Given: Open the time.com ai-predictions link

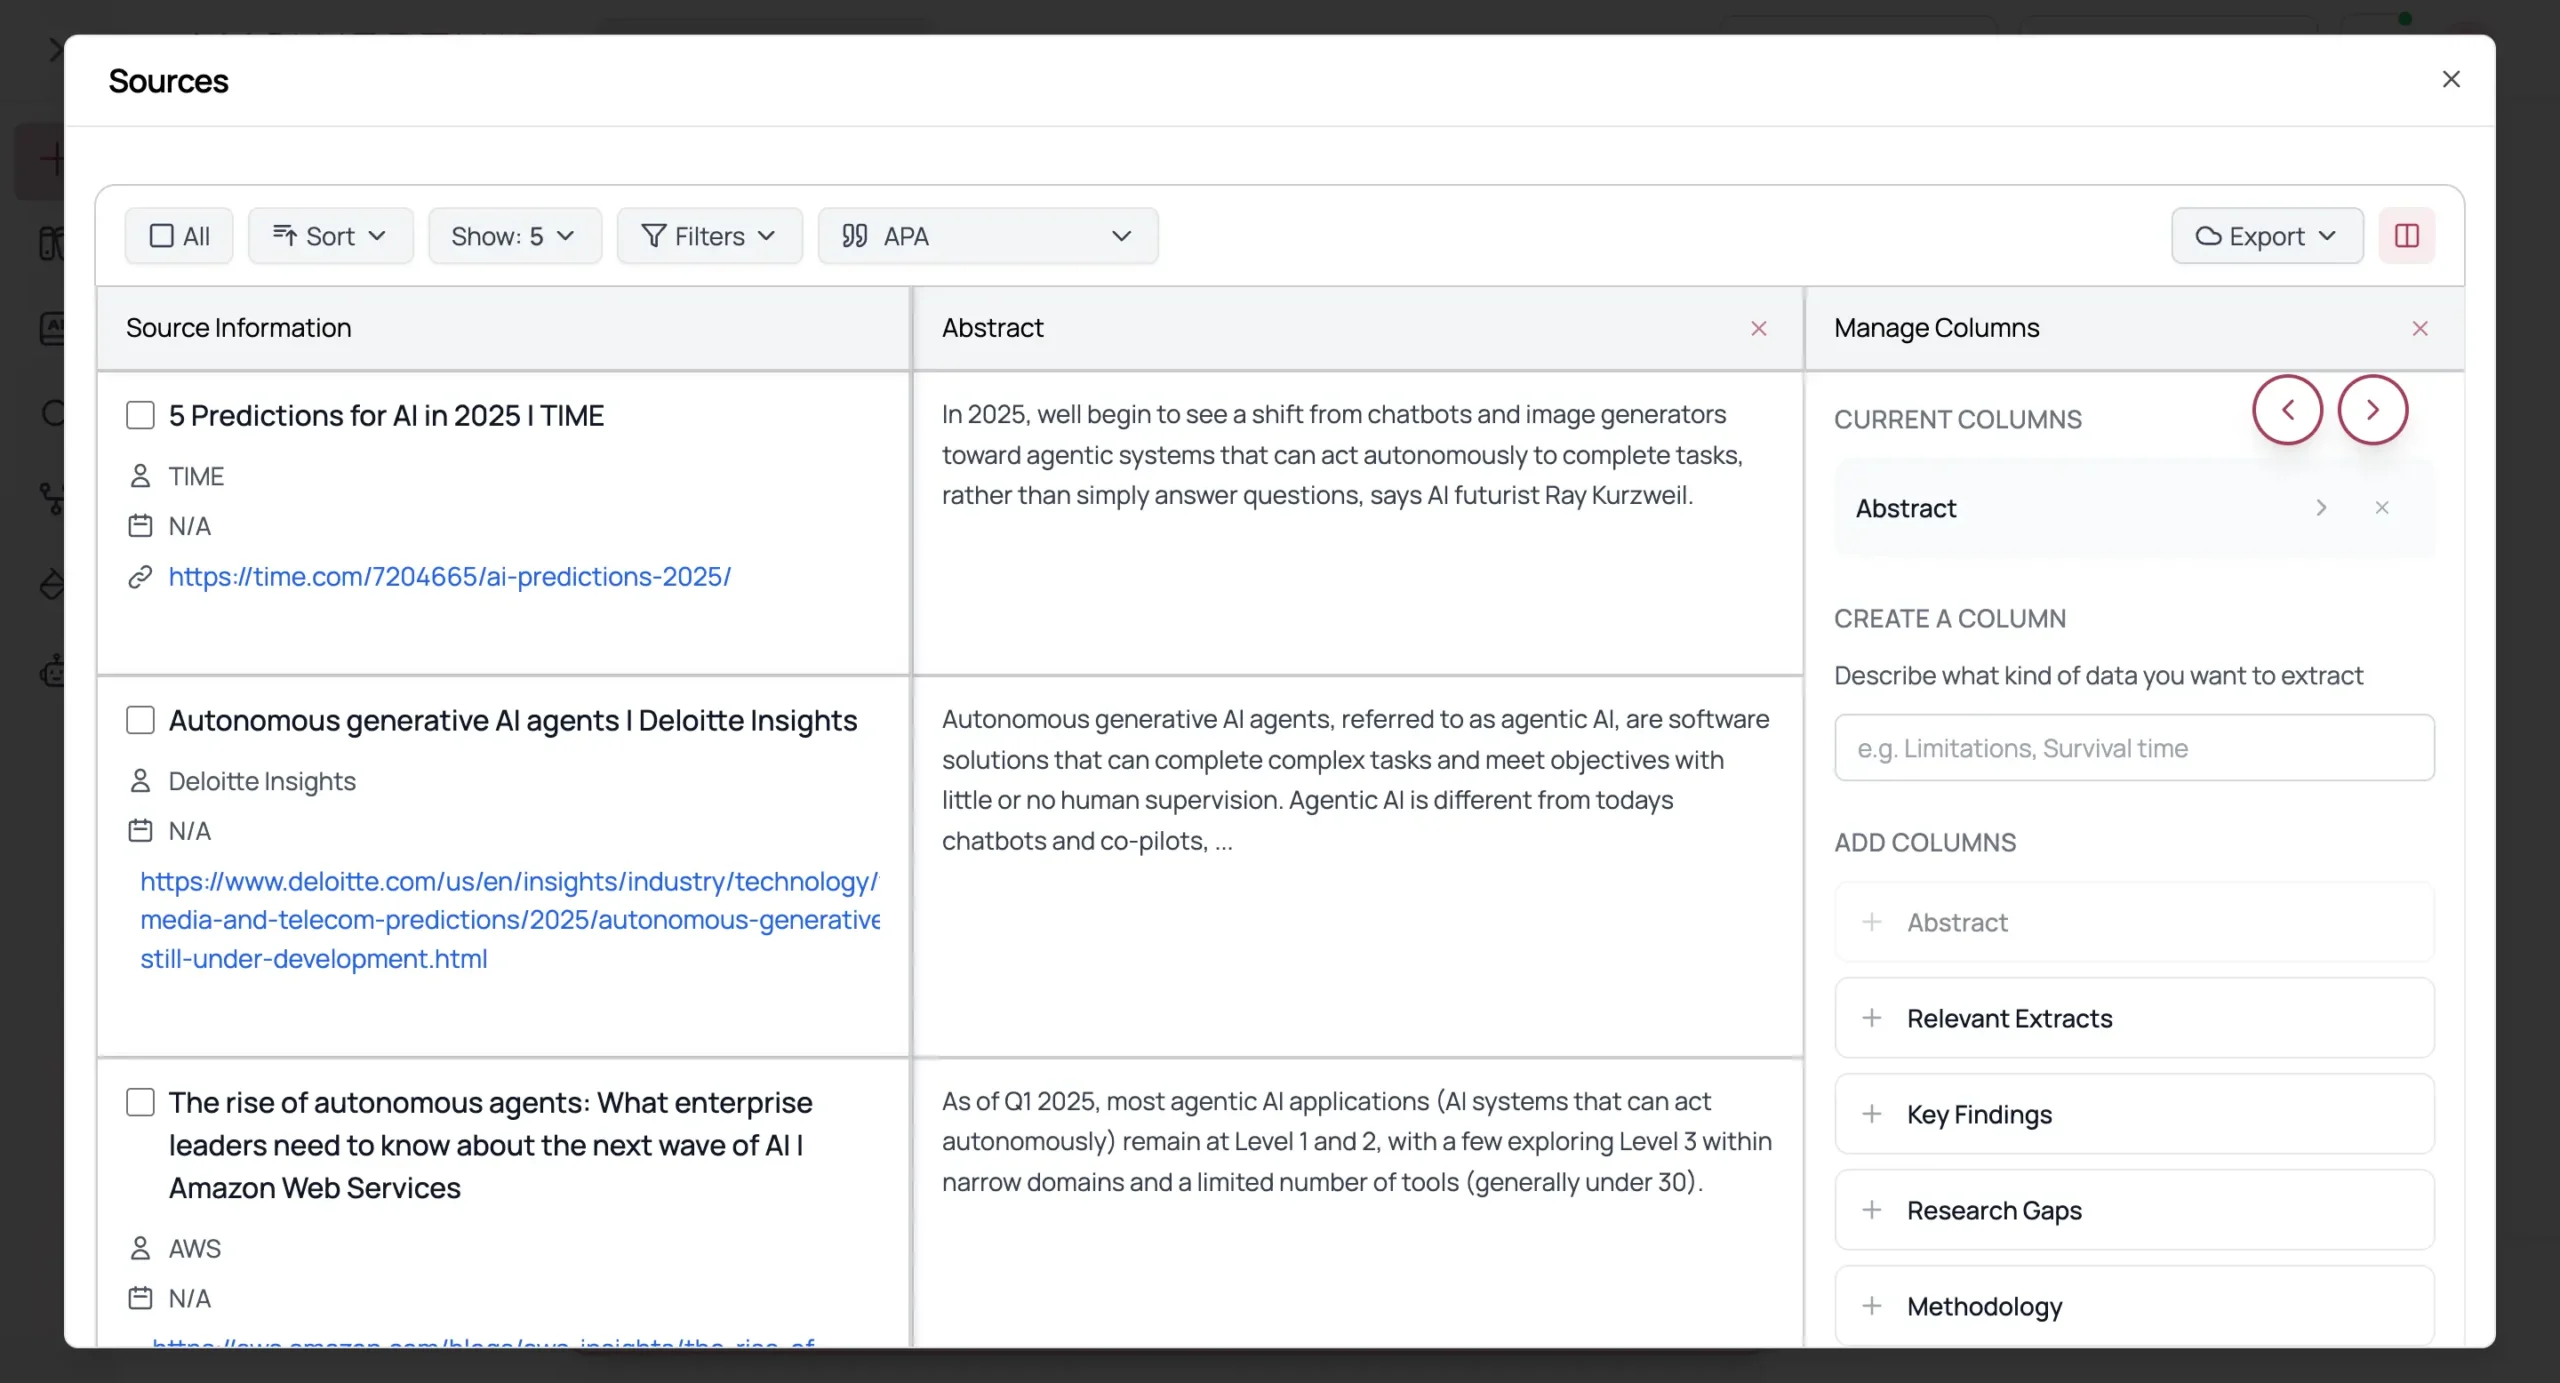Looking at the screenshot, I should (449, 577).
